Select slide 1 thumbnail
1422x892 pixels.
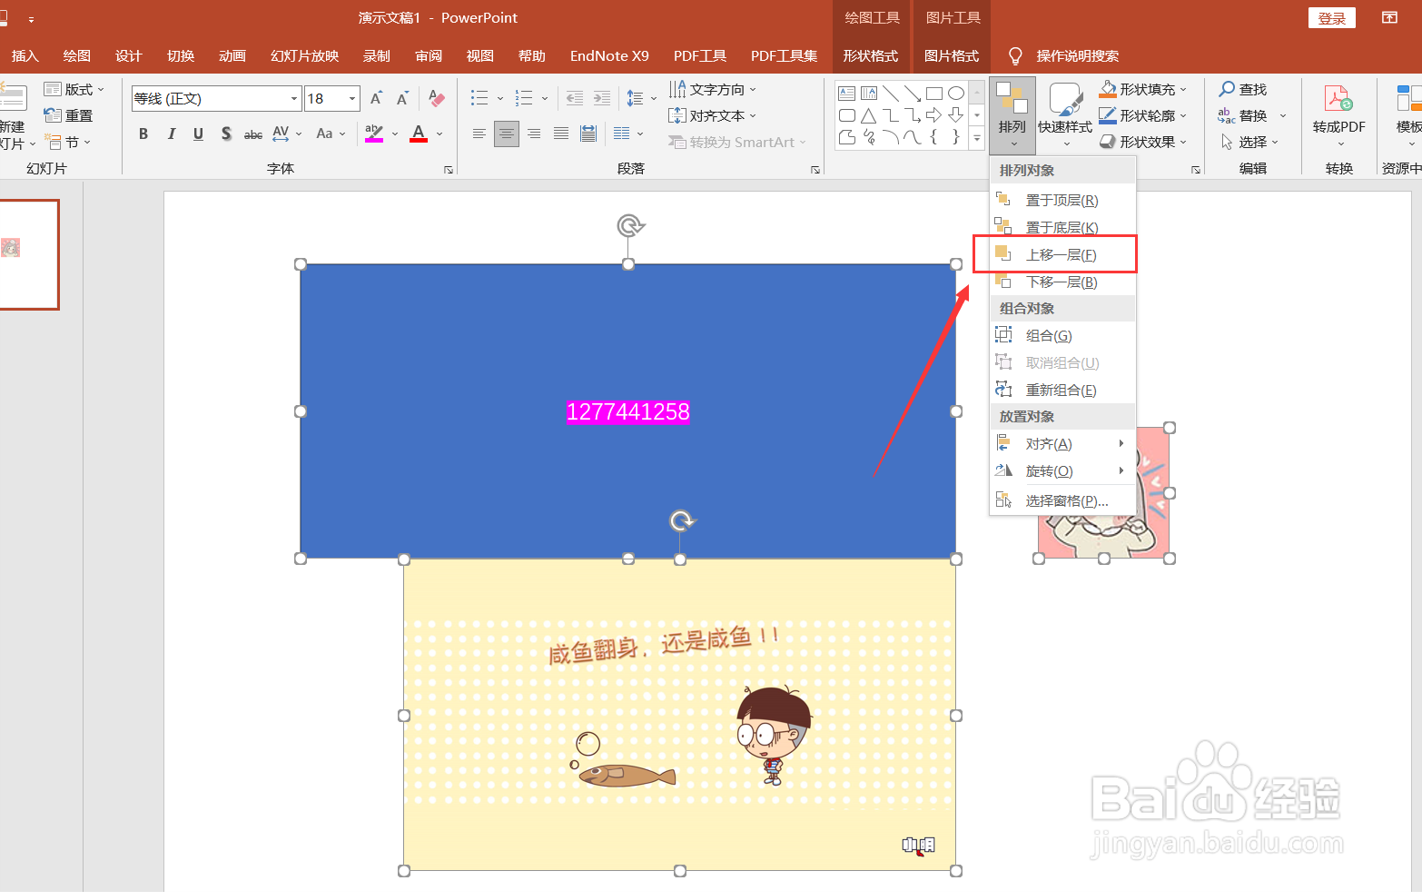pos(28,254)
